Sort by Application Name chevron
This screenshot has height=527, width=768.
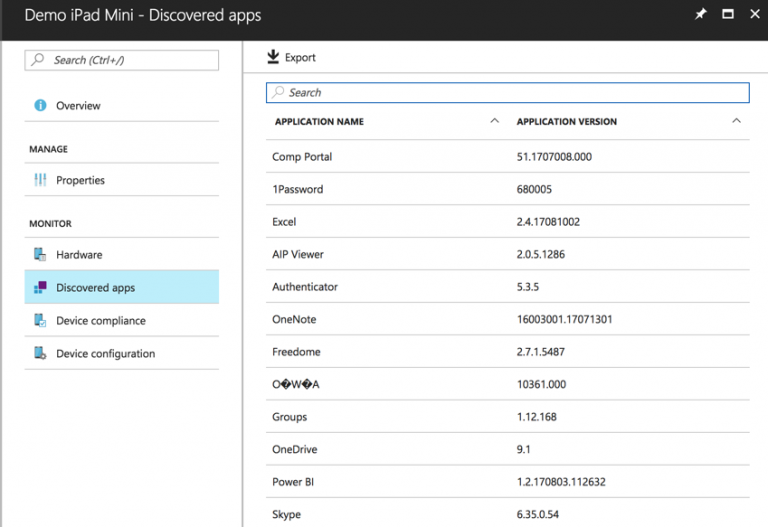click(495, 121)
